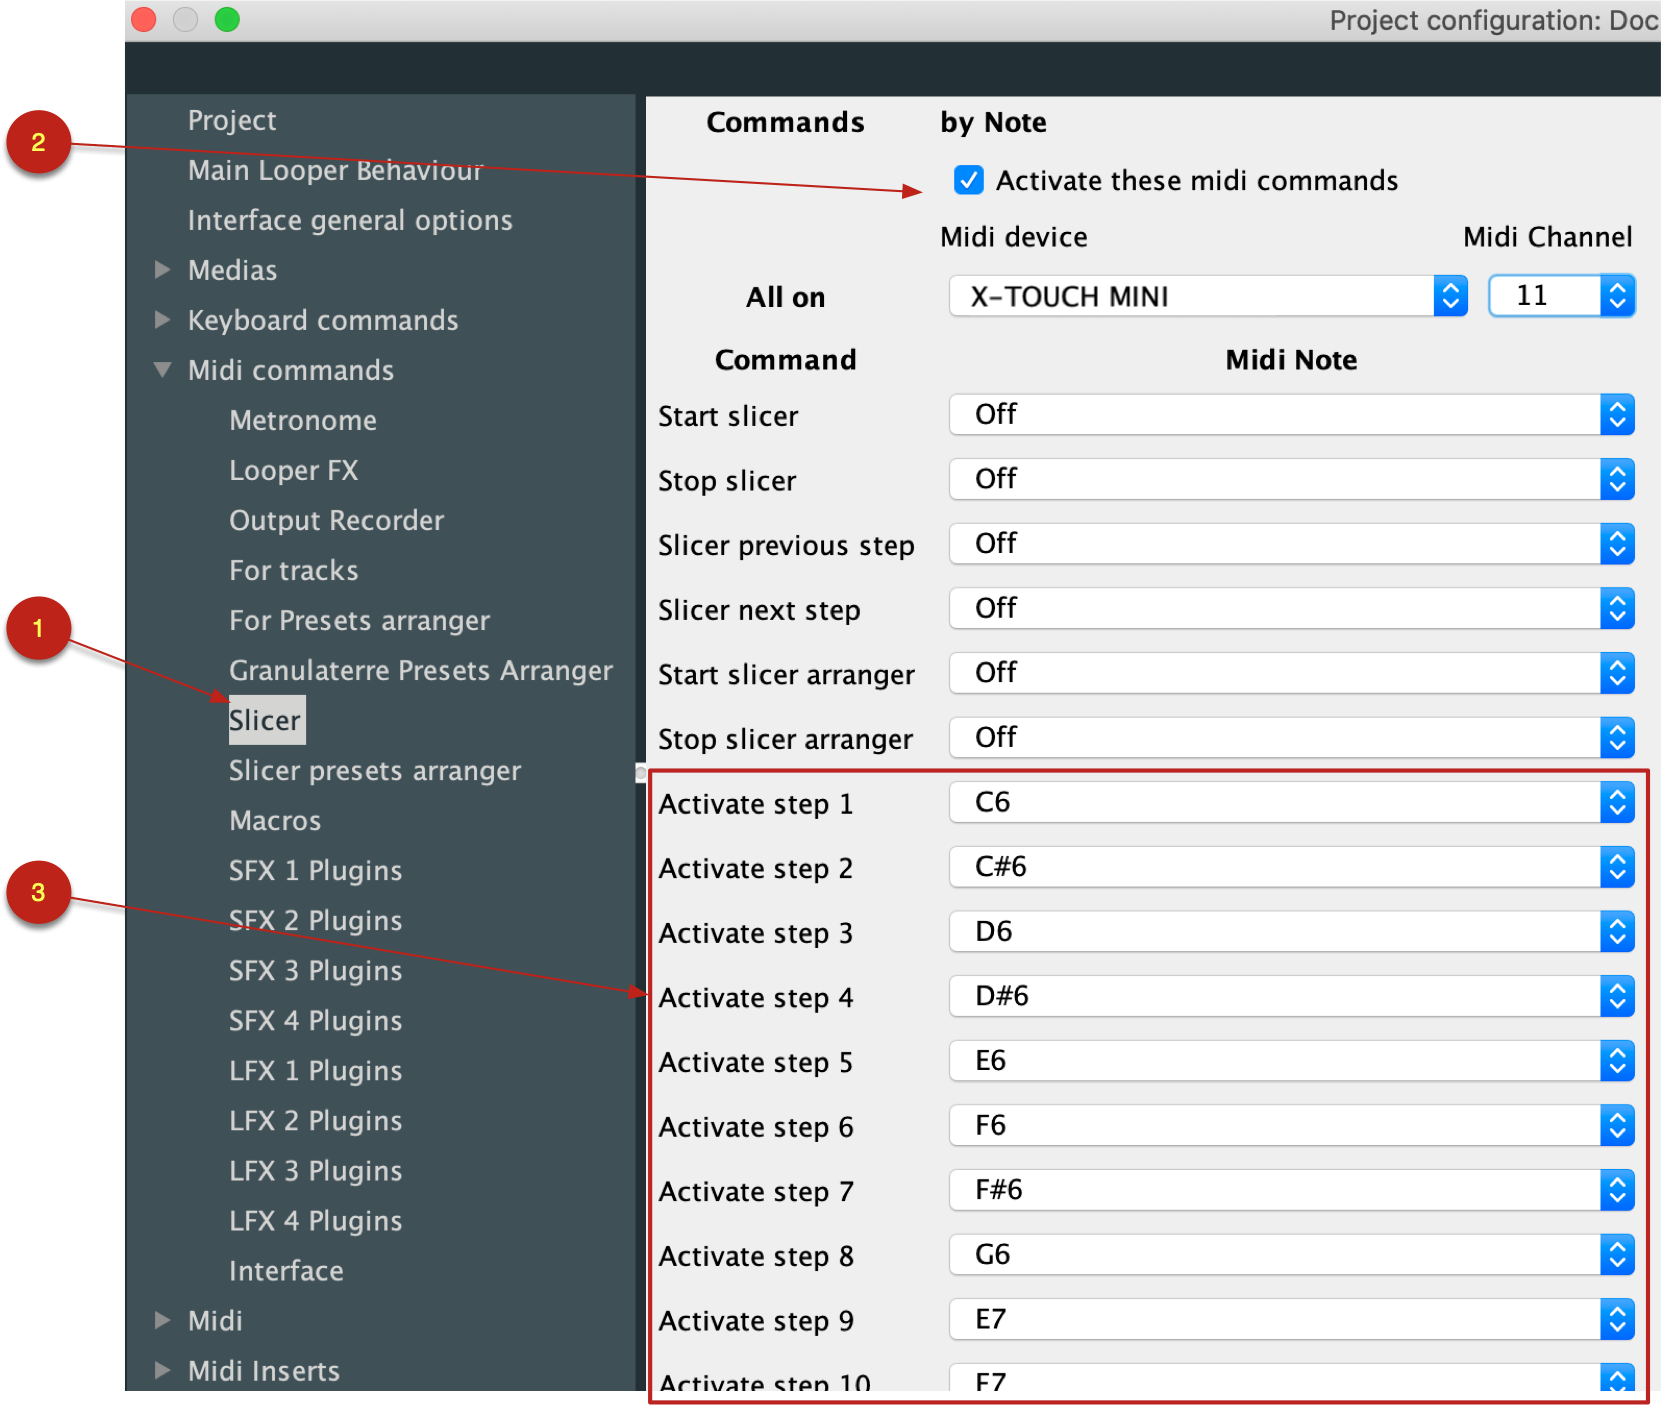1661x1405 pixels.
Task: Select Midi commands in the sidebar
Action: pos(291,370)
